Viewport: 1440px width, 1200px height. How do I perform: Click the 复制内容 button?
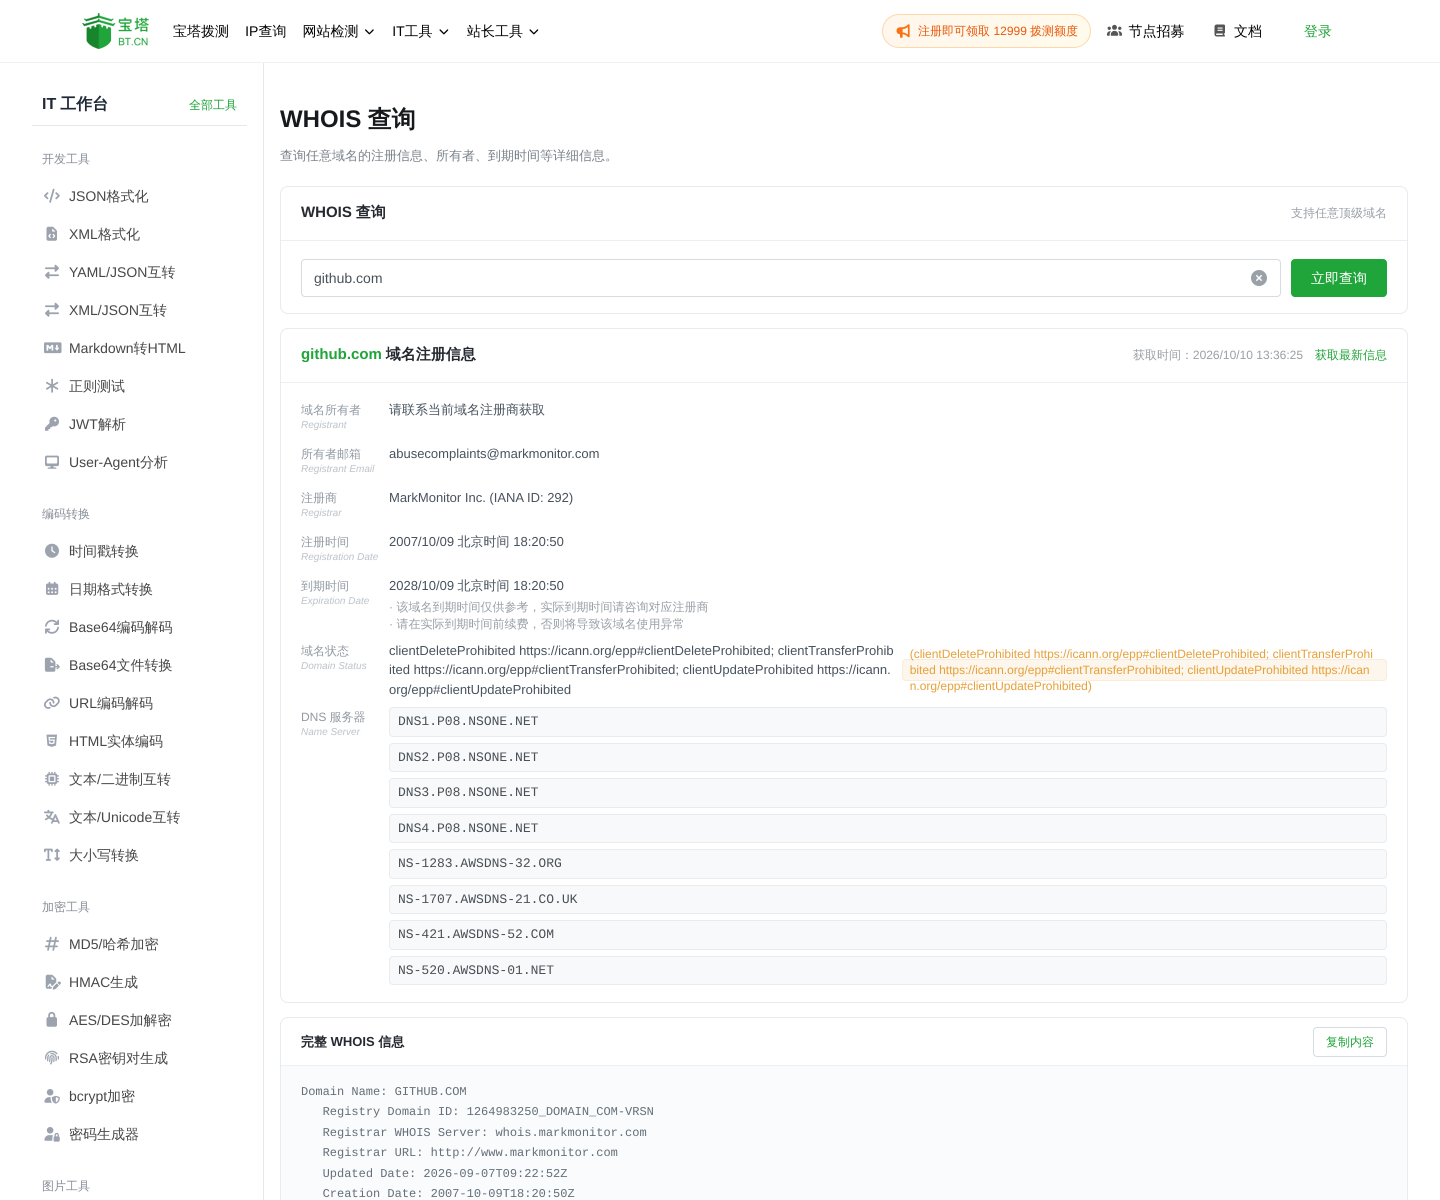pyautogui.click(x=1350, y=1042)
